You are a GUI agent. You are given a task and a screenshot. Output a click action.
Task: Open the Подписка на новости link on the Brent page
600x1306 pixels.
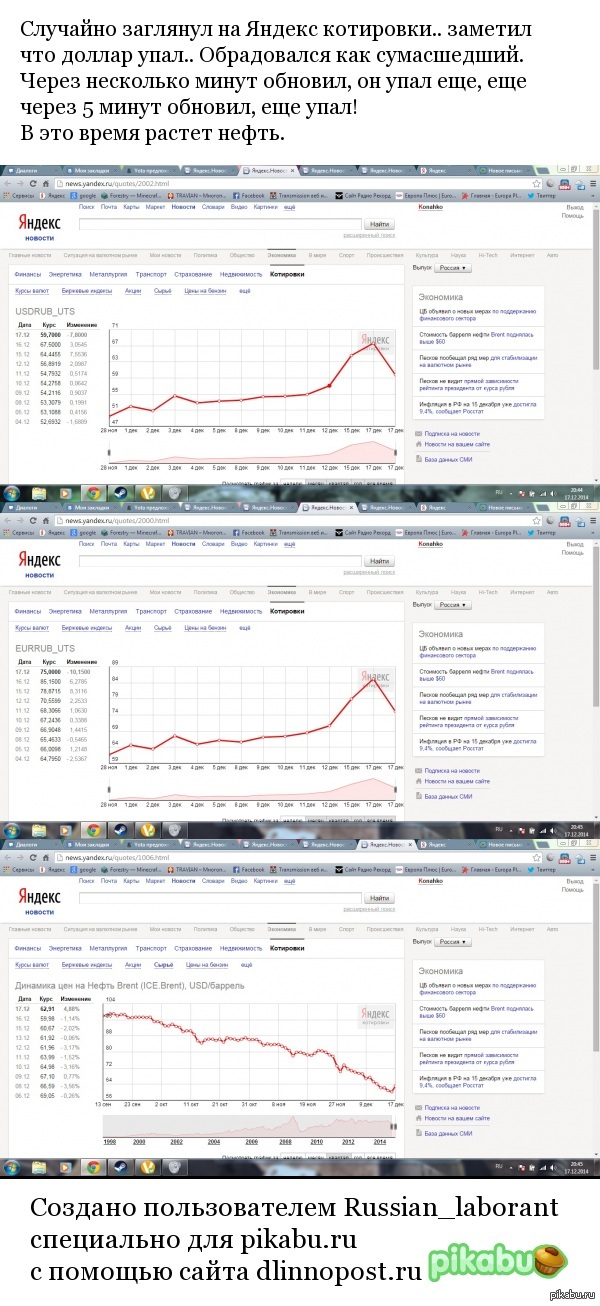point(452,1107)
